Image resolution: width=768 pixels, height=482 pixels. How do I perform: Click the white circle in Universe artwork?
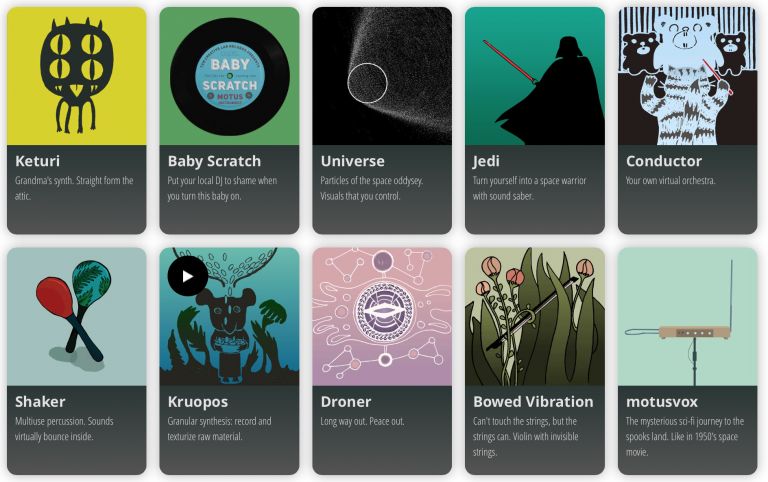click(x=367, y=83)
